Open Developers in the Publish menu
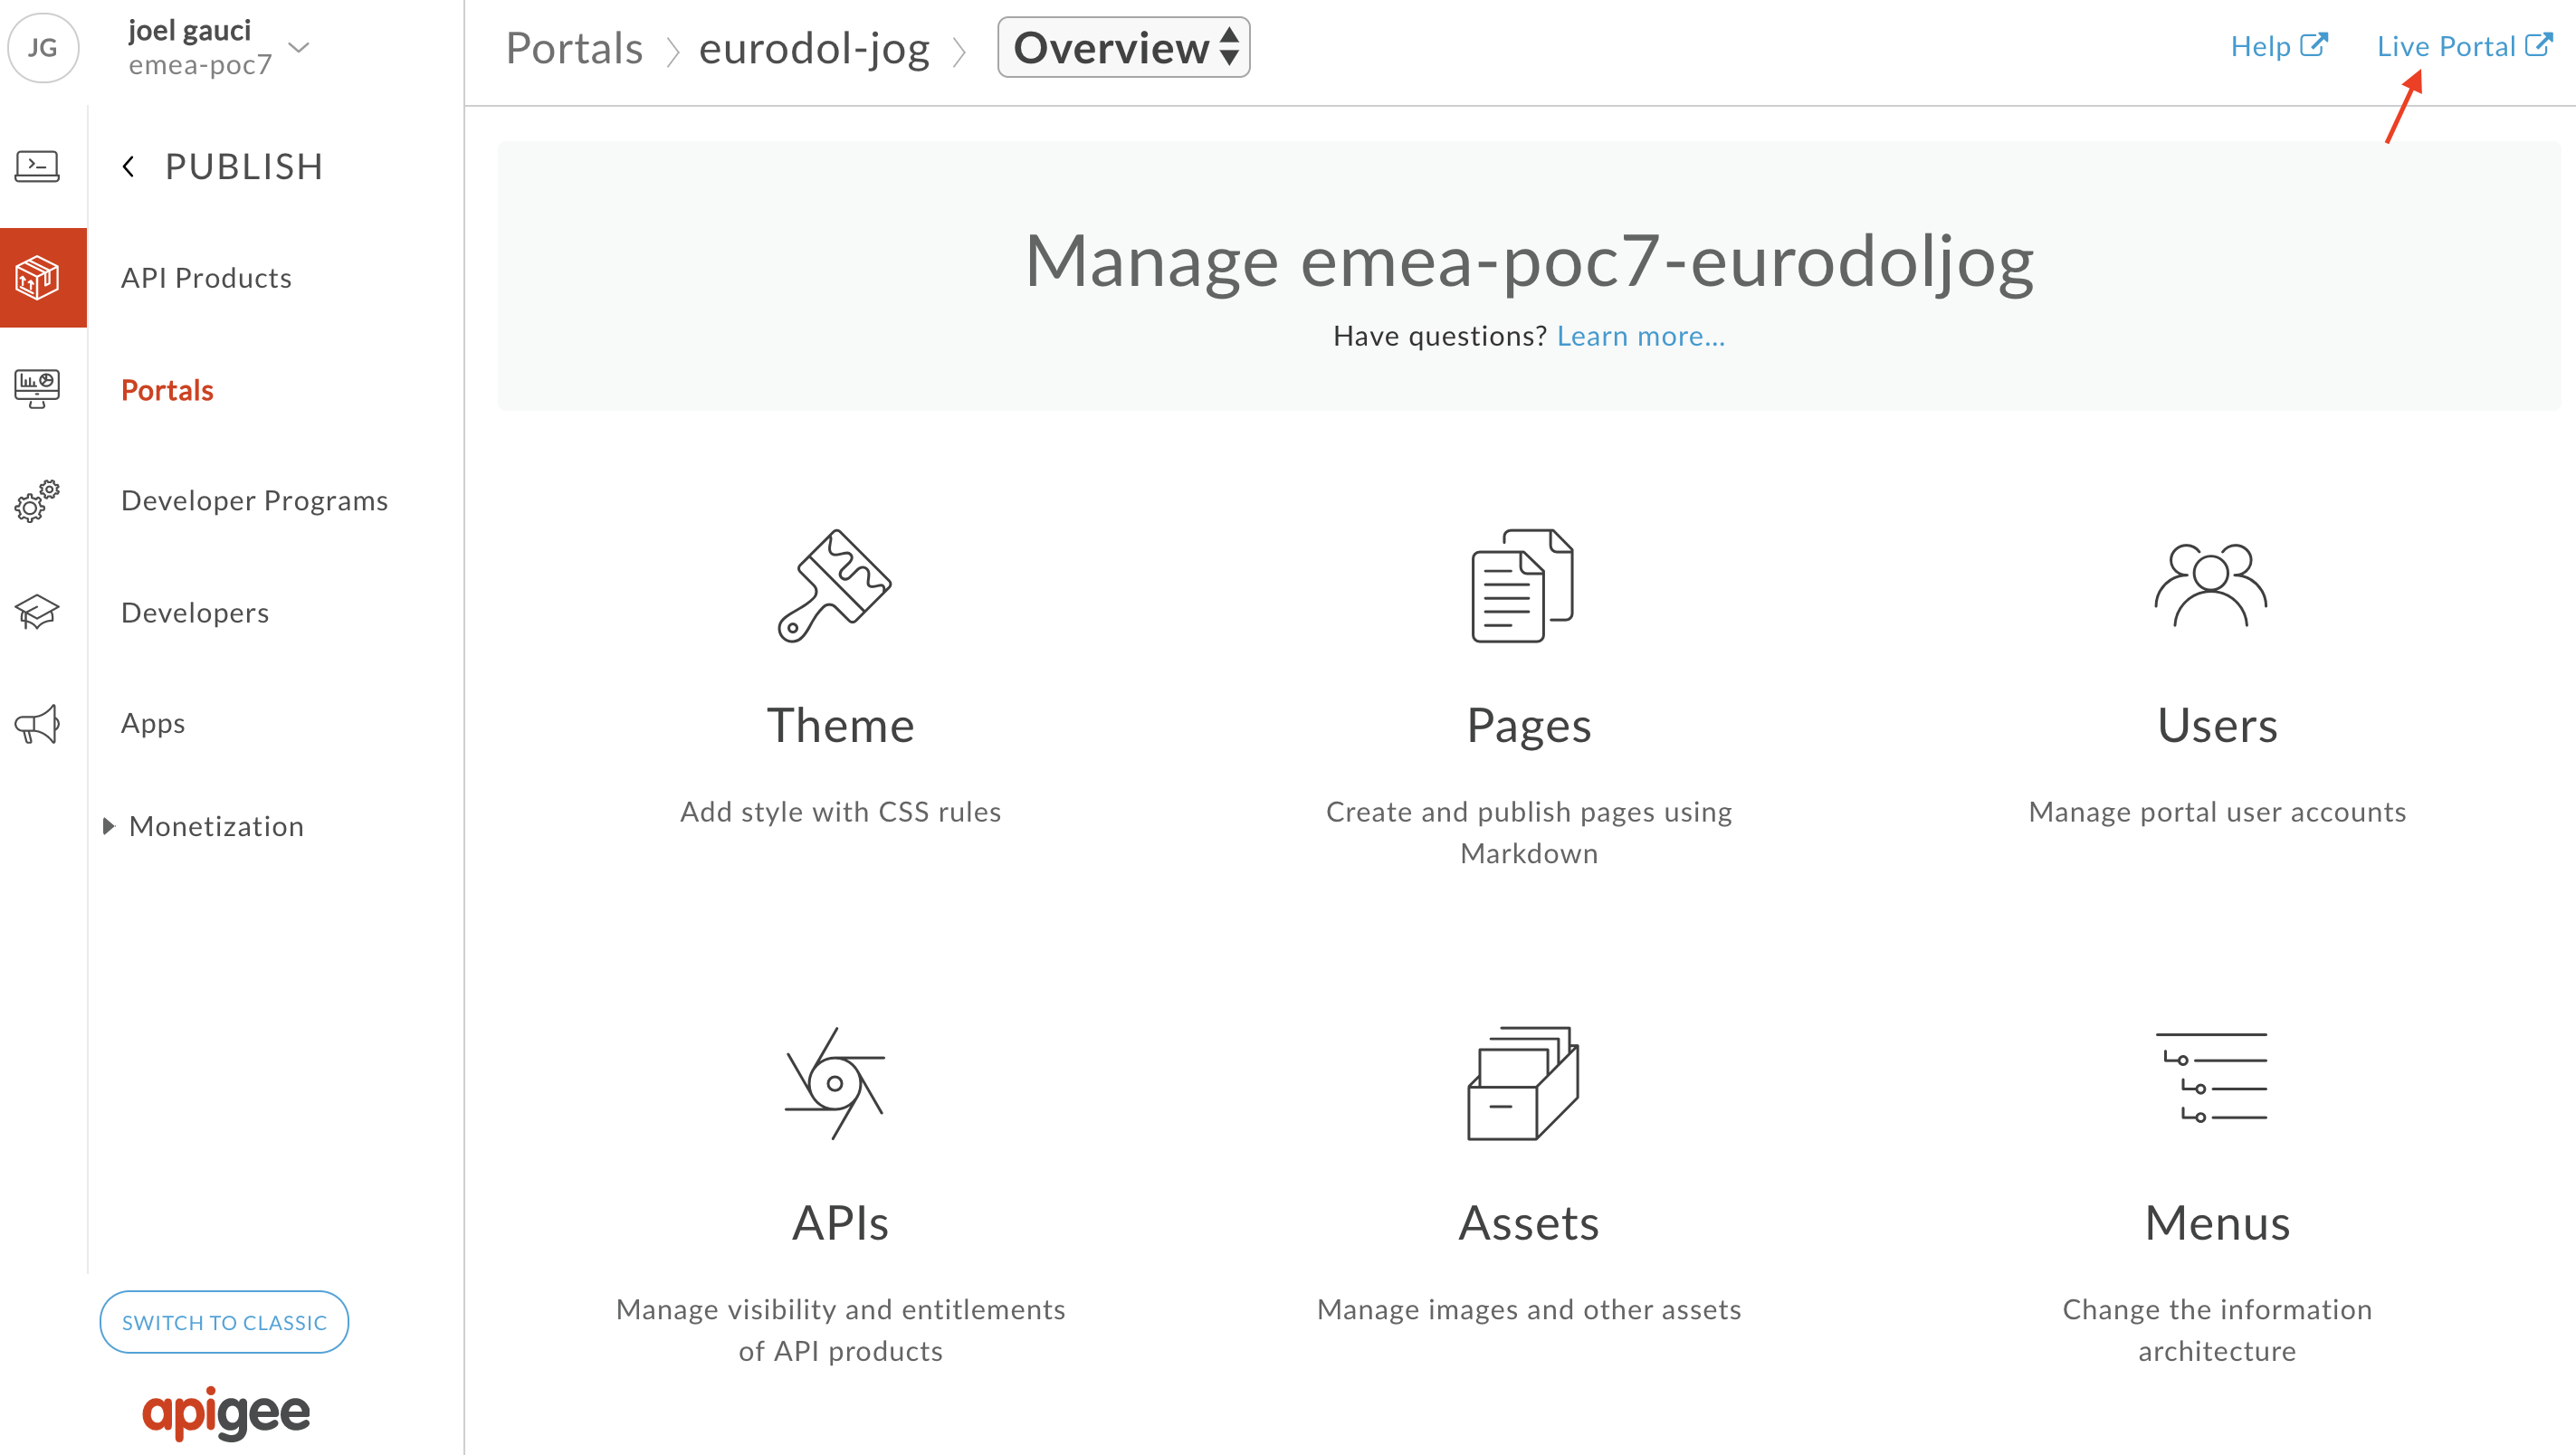The height and width of the screenshot is (1455, 2576). [195, 612]
